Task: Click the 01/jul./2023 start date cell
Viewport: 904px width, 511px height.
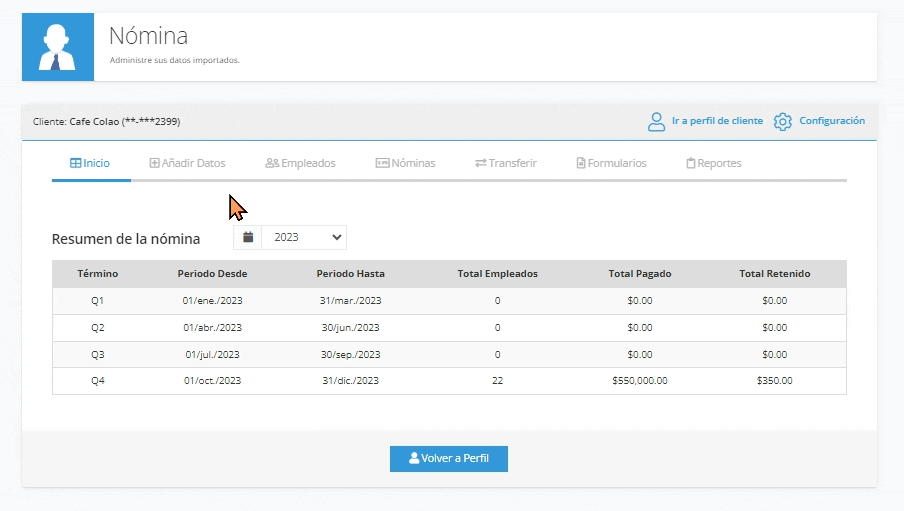Action: (212, 355)
